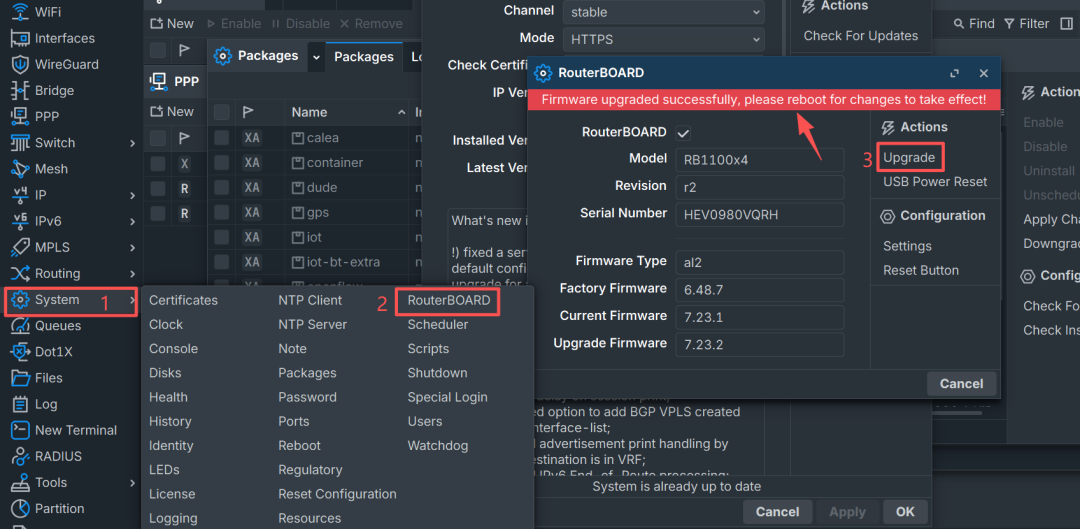Expand the IPv6 submenu arrow

pos(132,222)
